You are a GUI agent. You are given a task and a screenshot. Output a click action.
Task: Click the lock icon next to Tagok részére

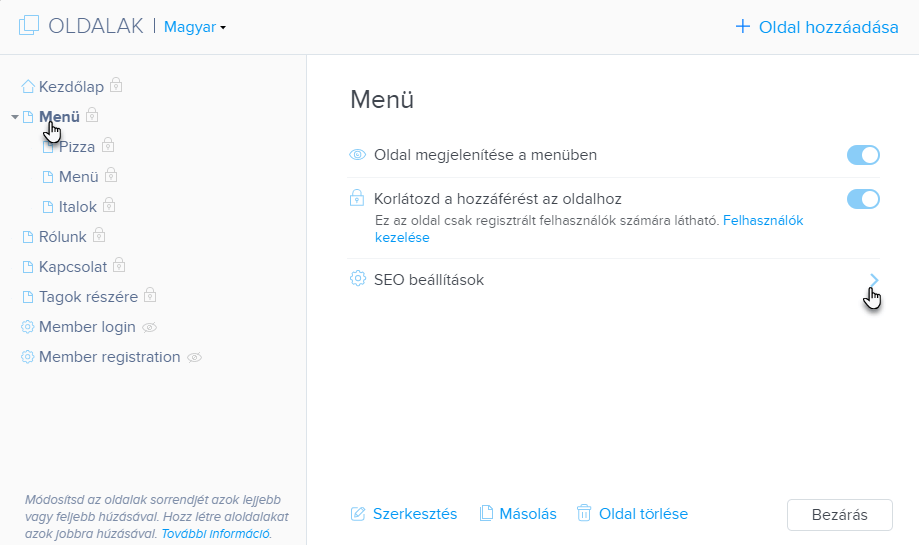click(150, 295)
